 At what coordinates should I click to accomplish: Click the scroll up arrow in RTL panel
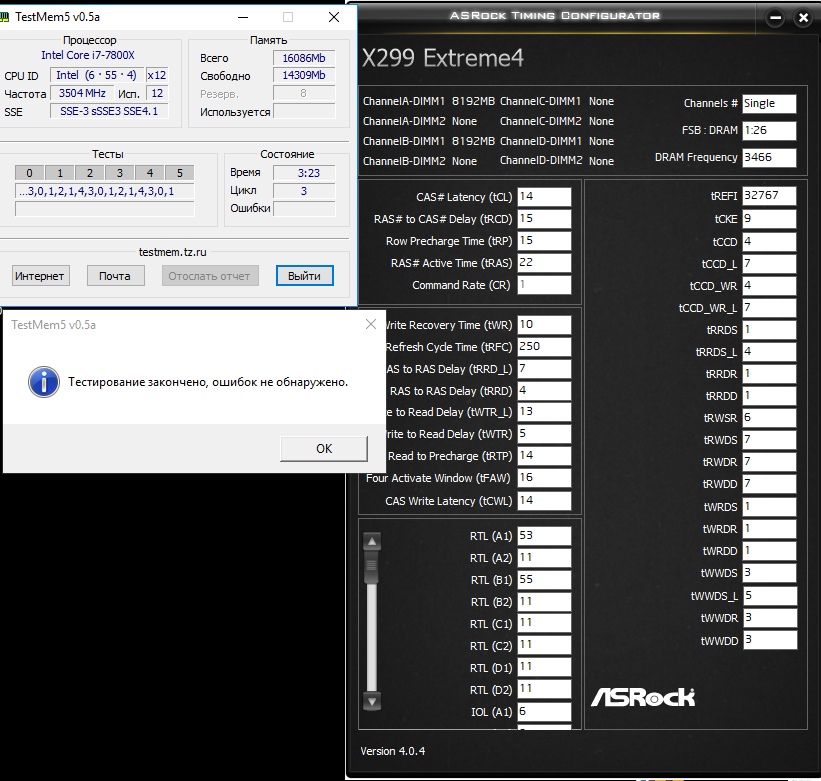pyautogui.click(x=372, y=542)
